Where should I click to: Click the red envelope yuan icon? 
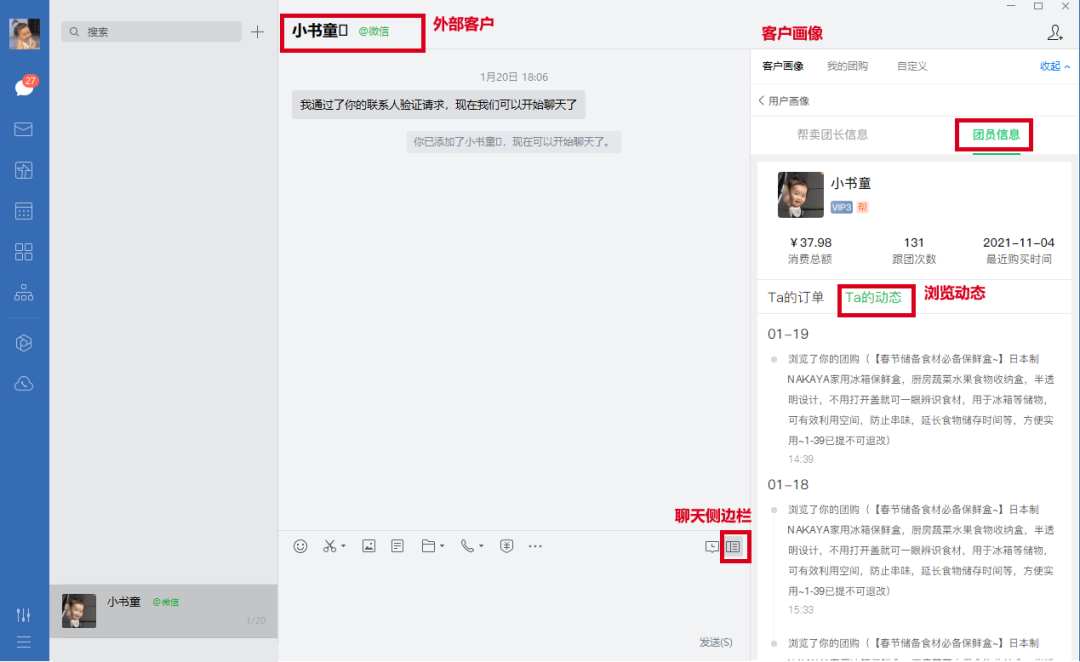[x=506, y=546]
